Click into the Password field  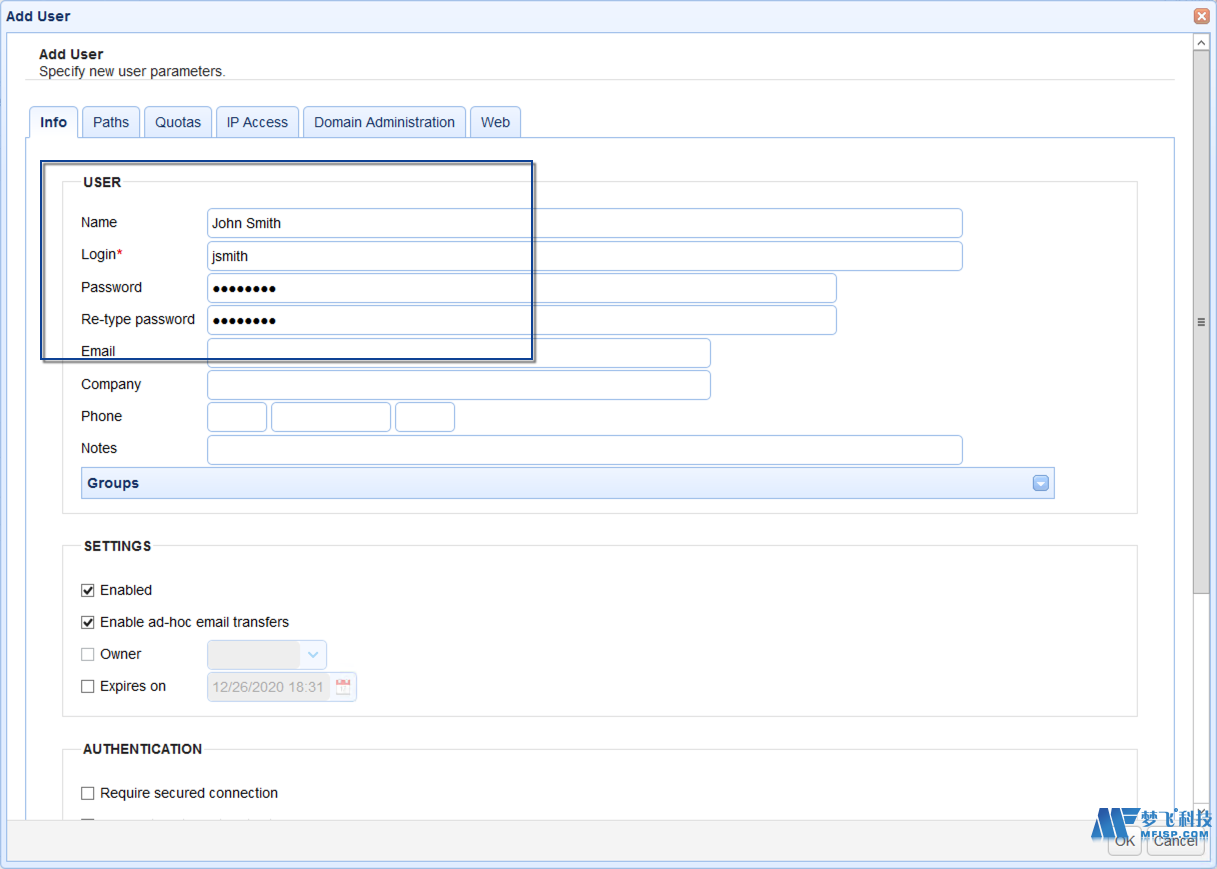pyautogui.click(x=522, y=288)
